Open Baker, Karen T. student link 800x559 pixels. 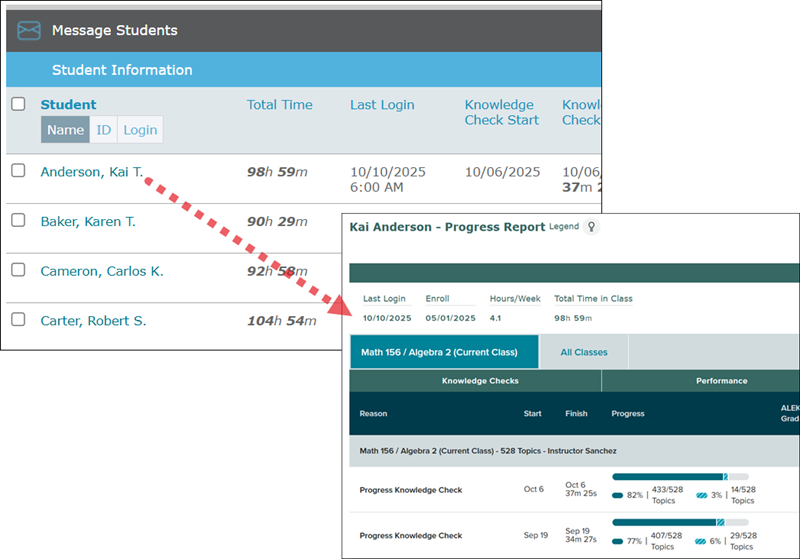click(88, 221)
